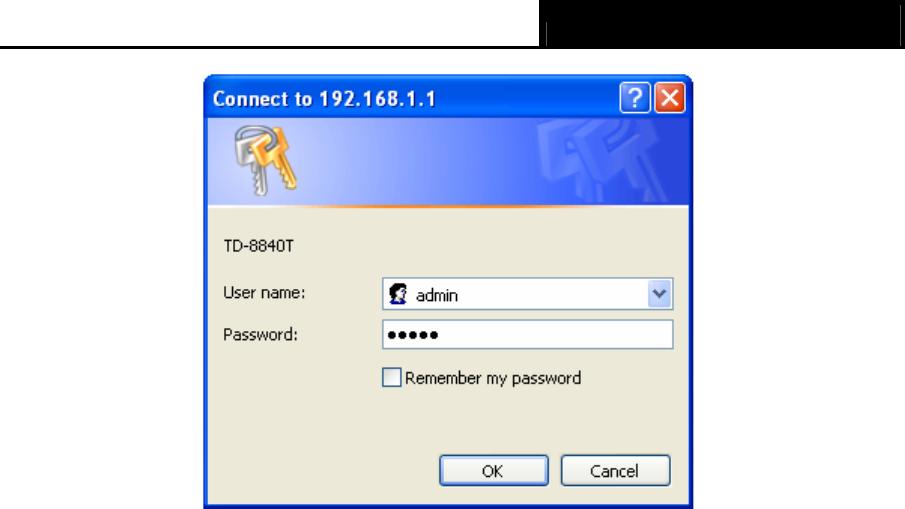Viewport: 905px width, 509px height.
Task: Click the gold and silver keys icon
Action: (x=265, y=160)
